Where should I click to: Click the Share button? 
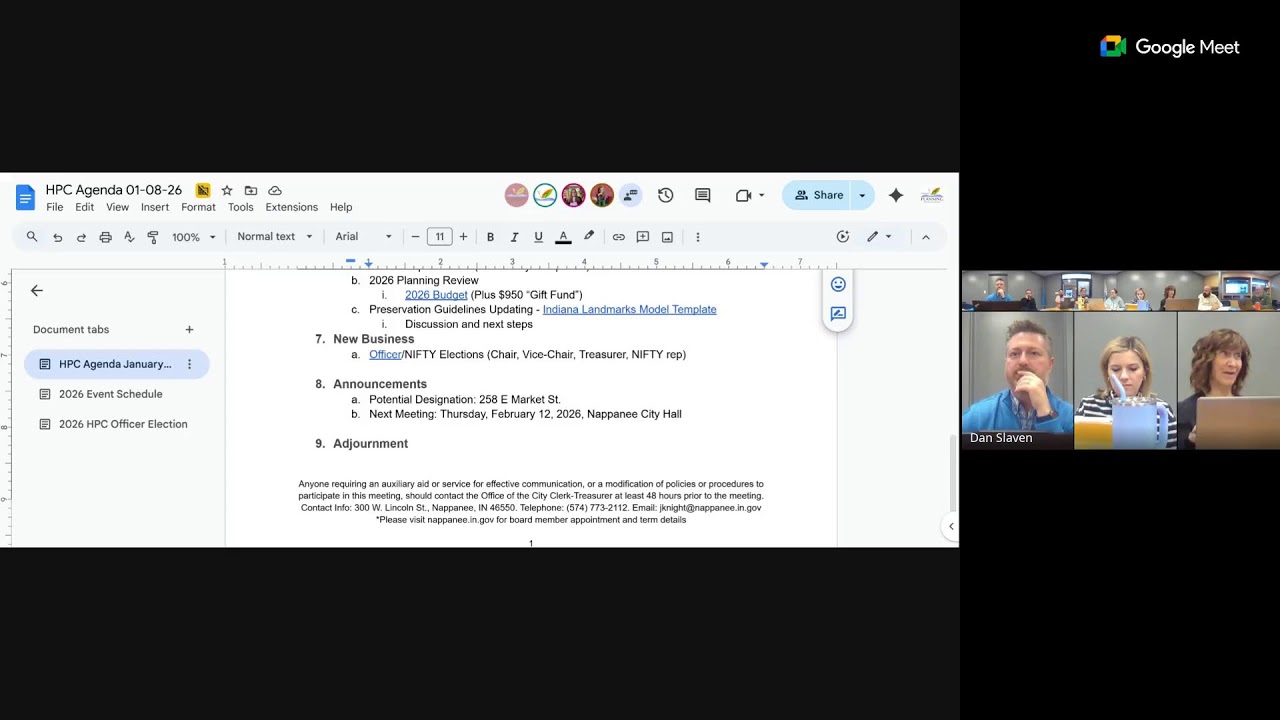[819, 195]
